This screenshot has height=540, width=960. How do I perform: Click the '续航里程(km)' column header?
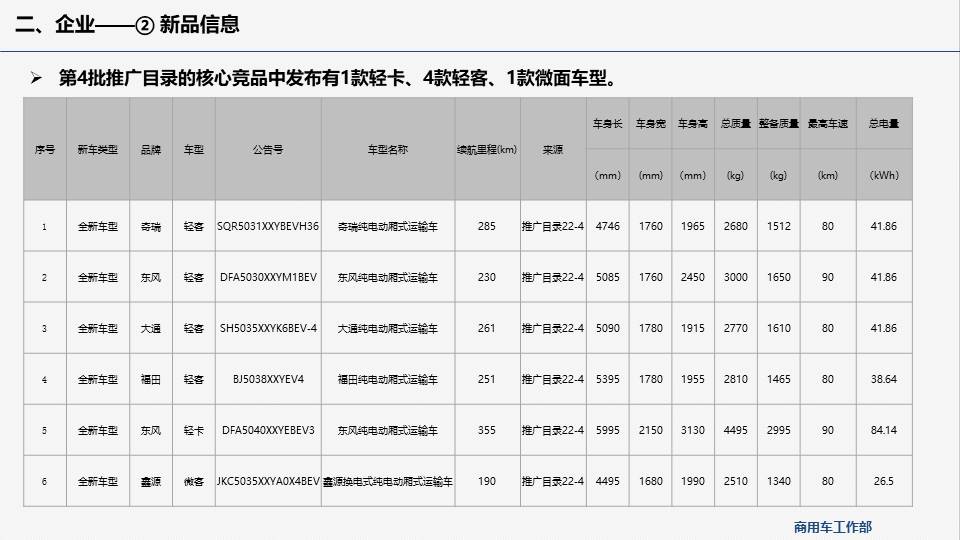coord(487,149)
